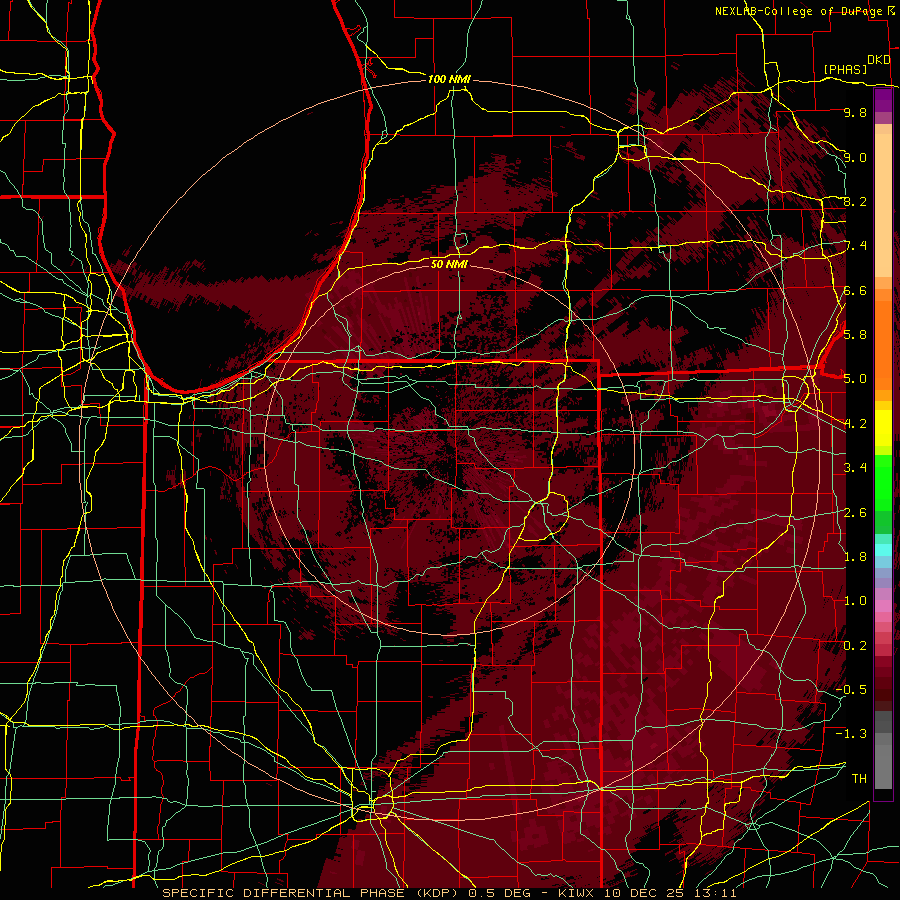Click the 50 NMI range ring label
This screenshot has height=900, width=900.
pyautogui.click(x=449, y=264)
